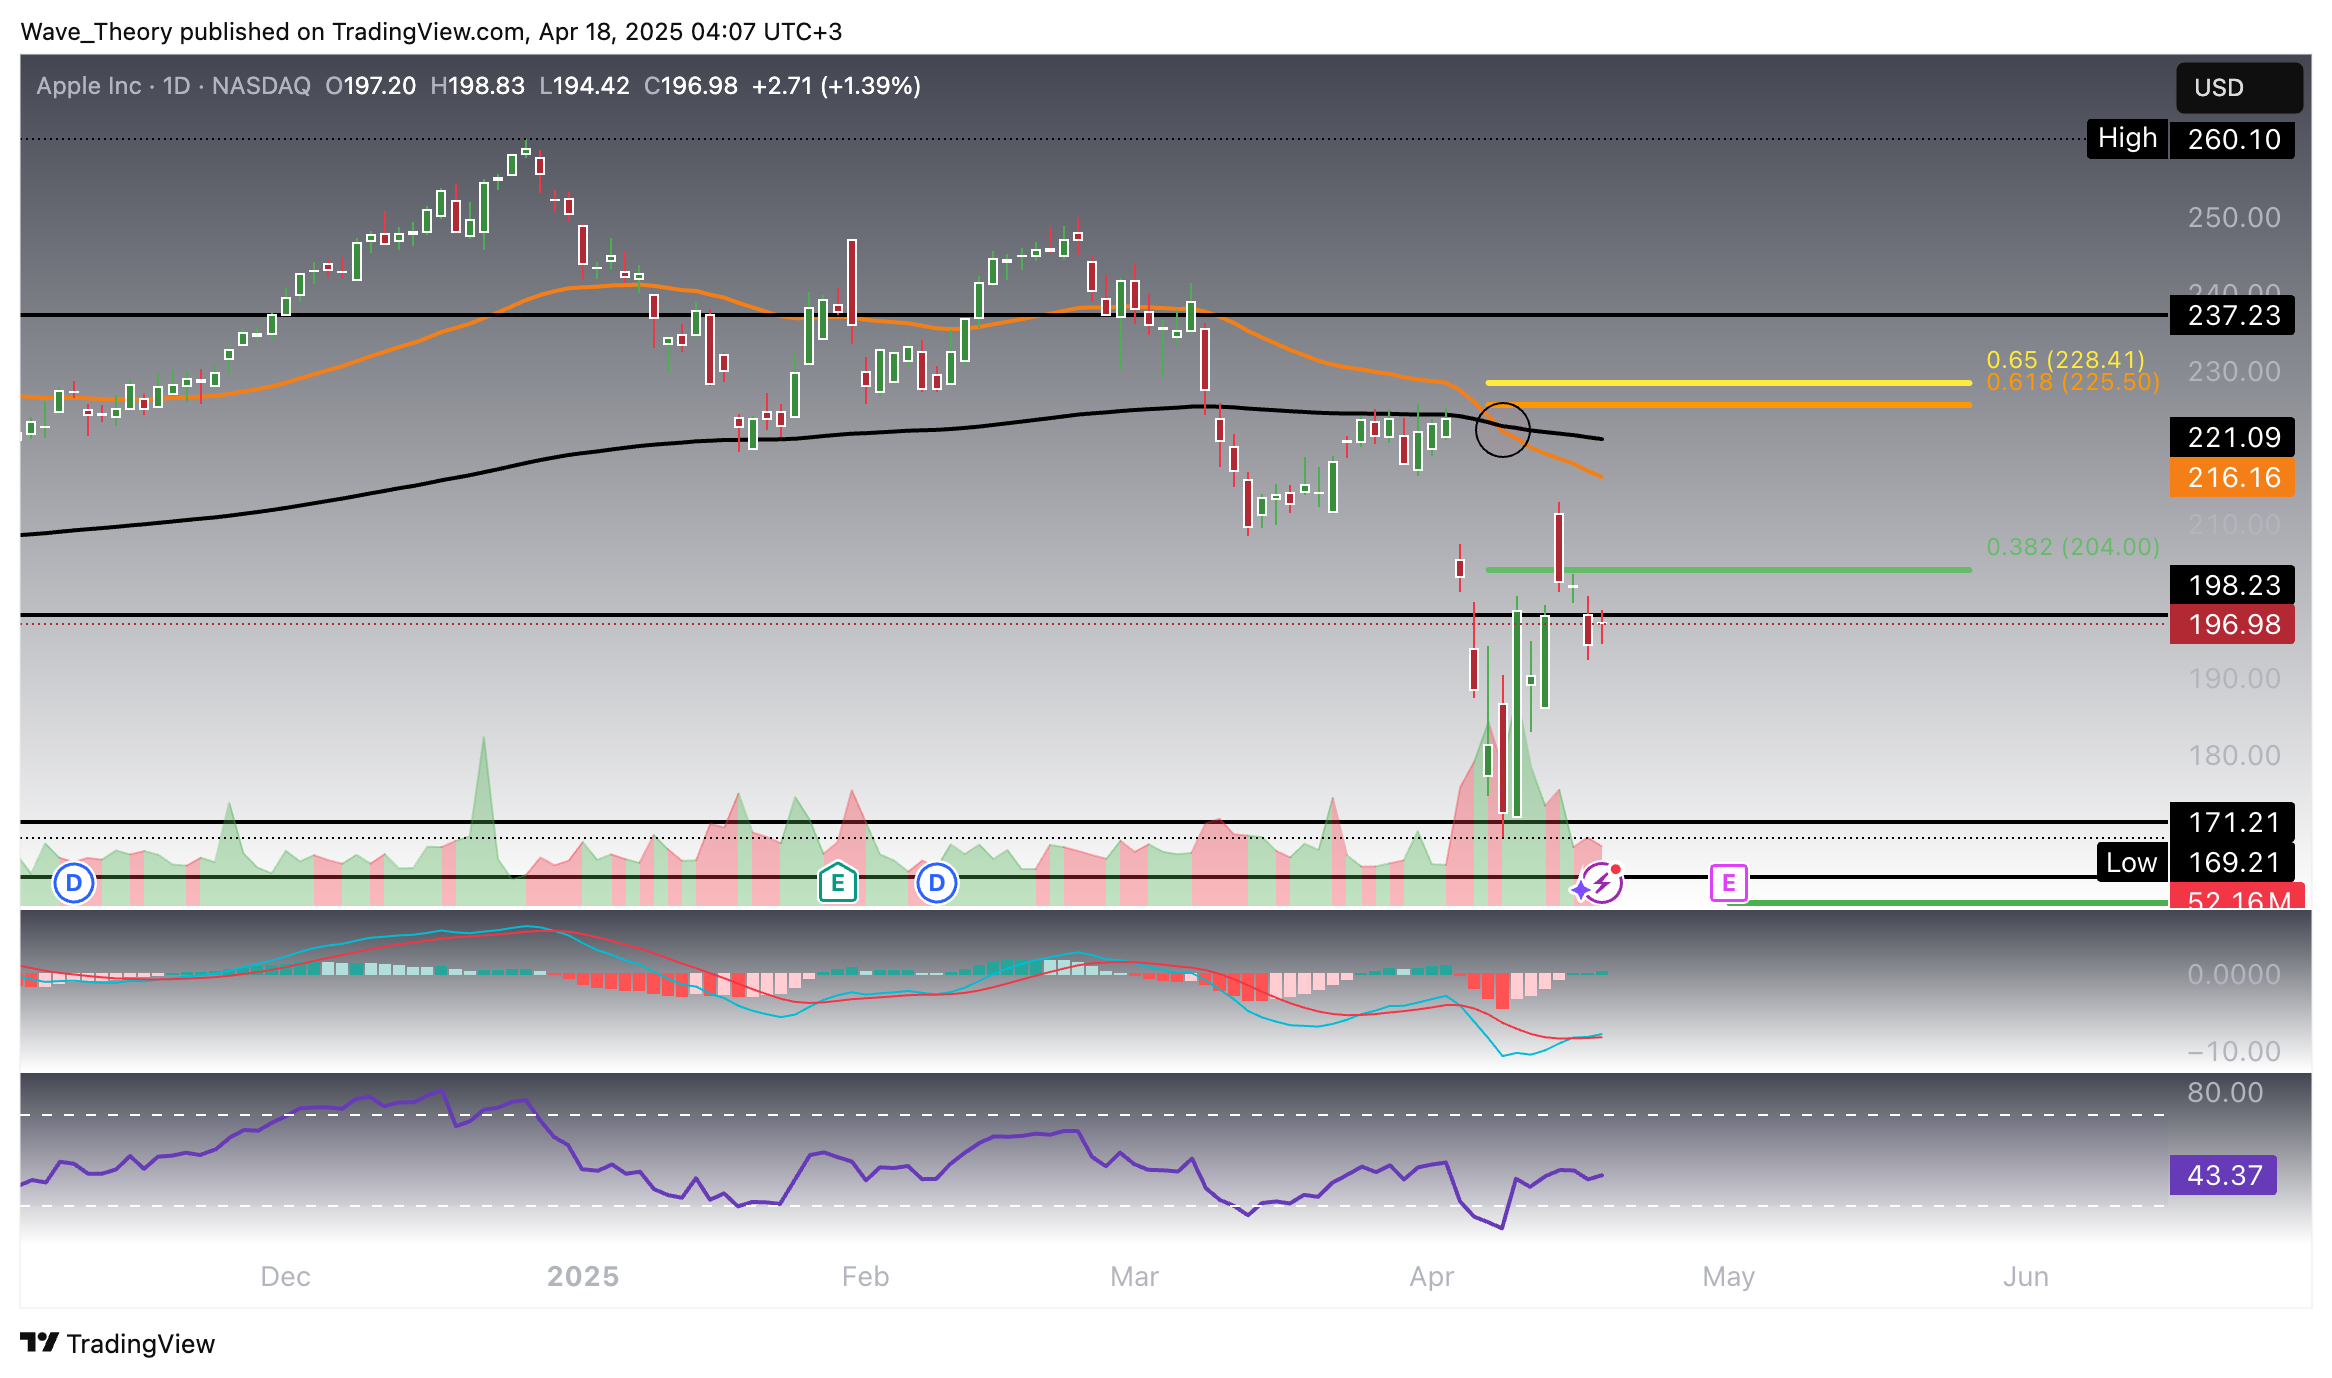Click the close value C196.98
This screenshot has width=2332, height=1378.
coord(690,86)
